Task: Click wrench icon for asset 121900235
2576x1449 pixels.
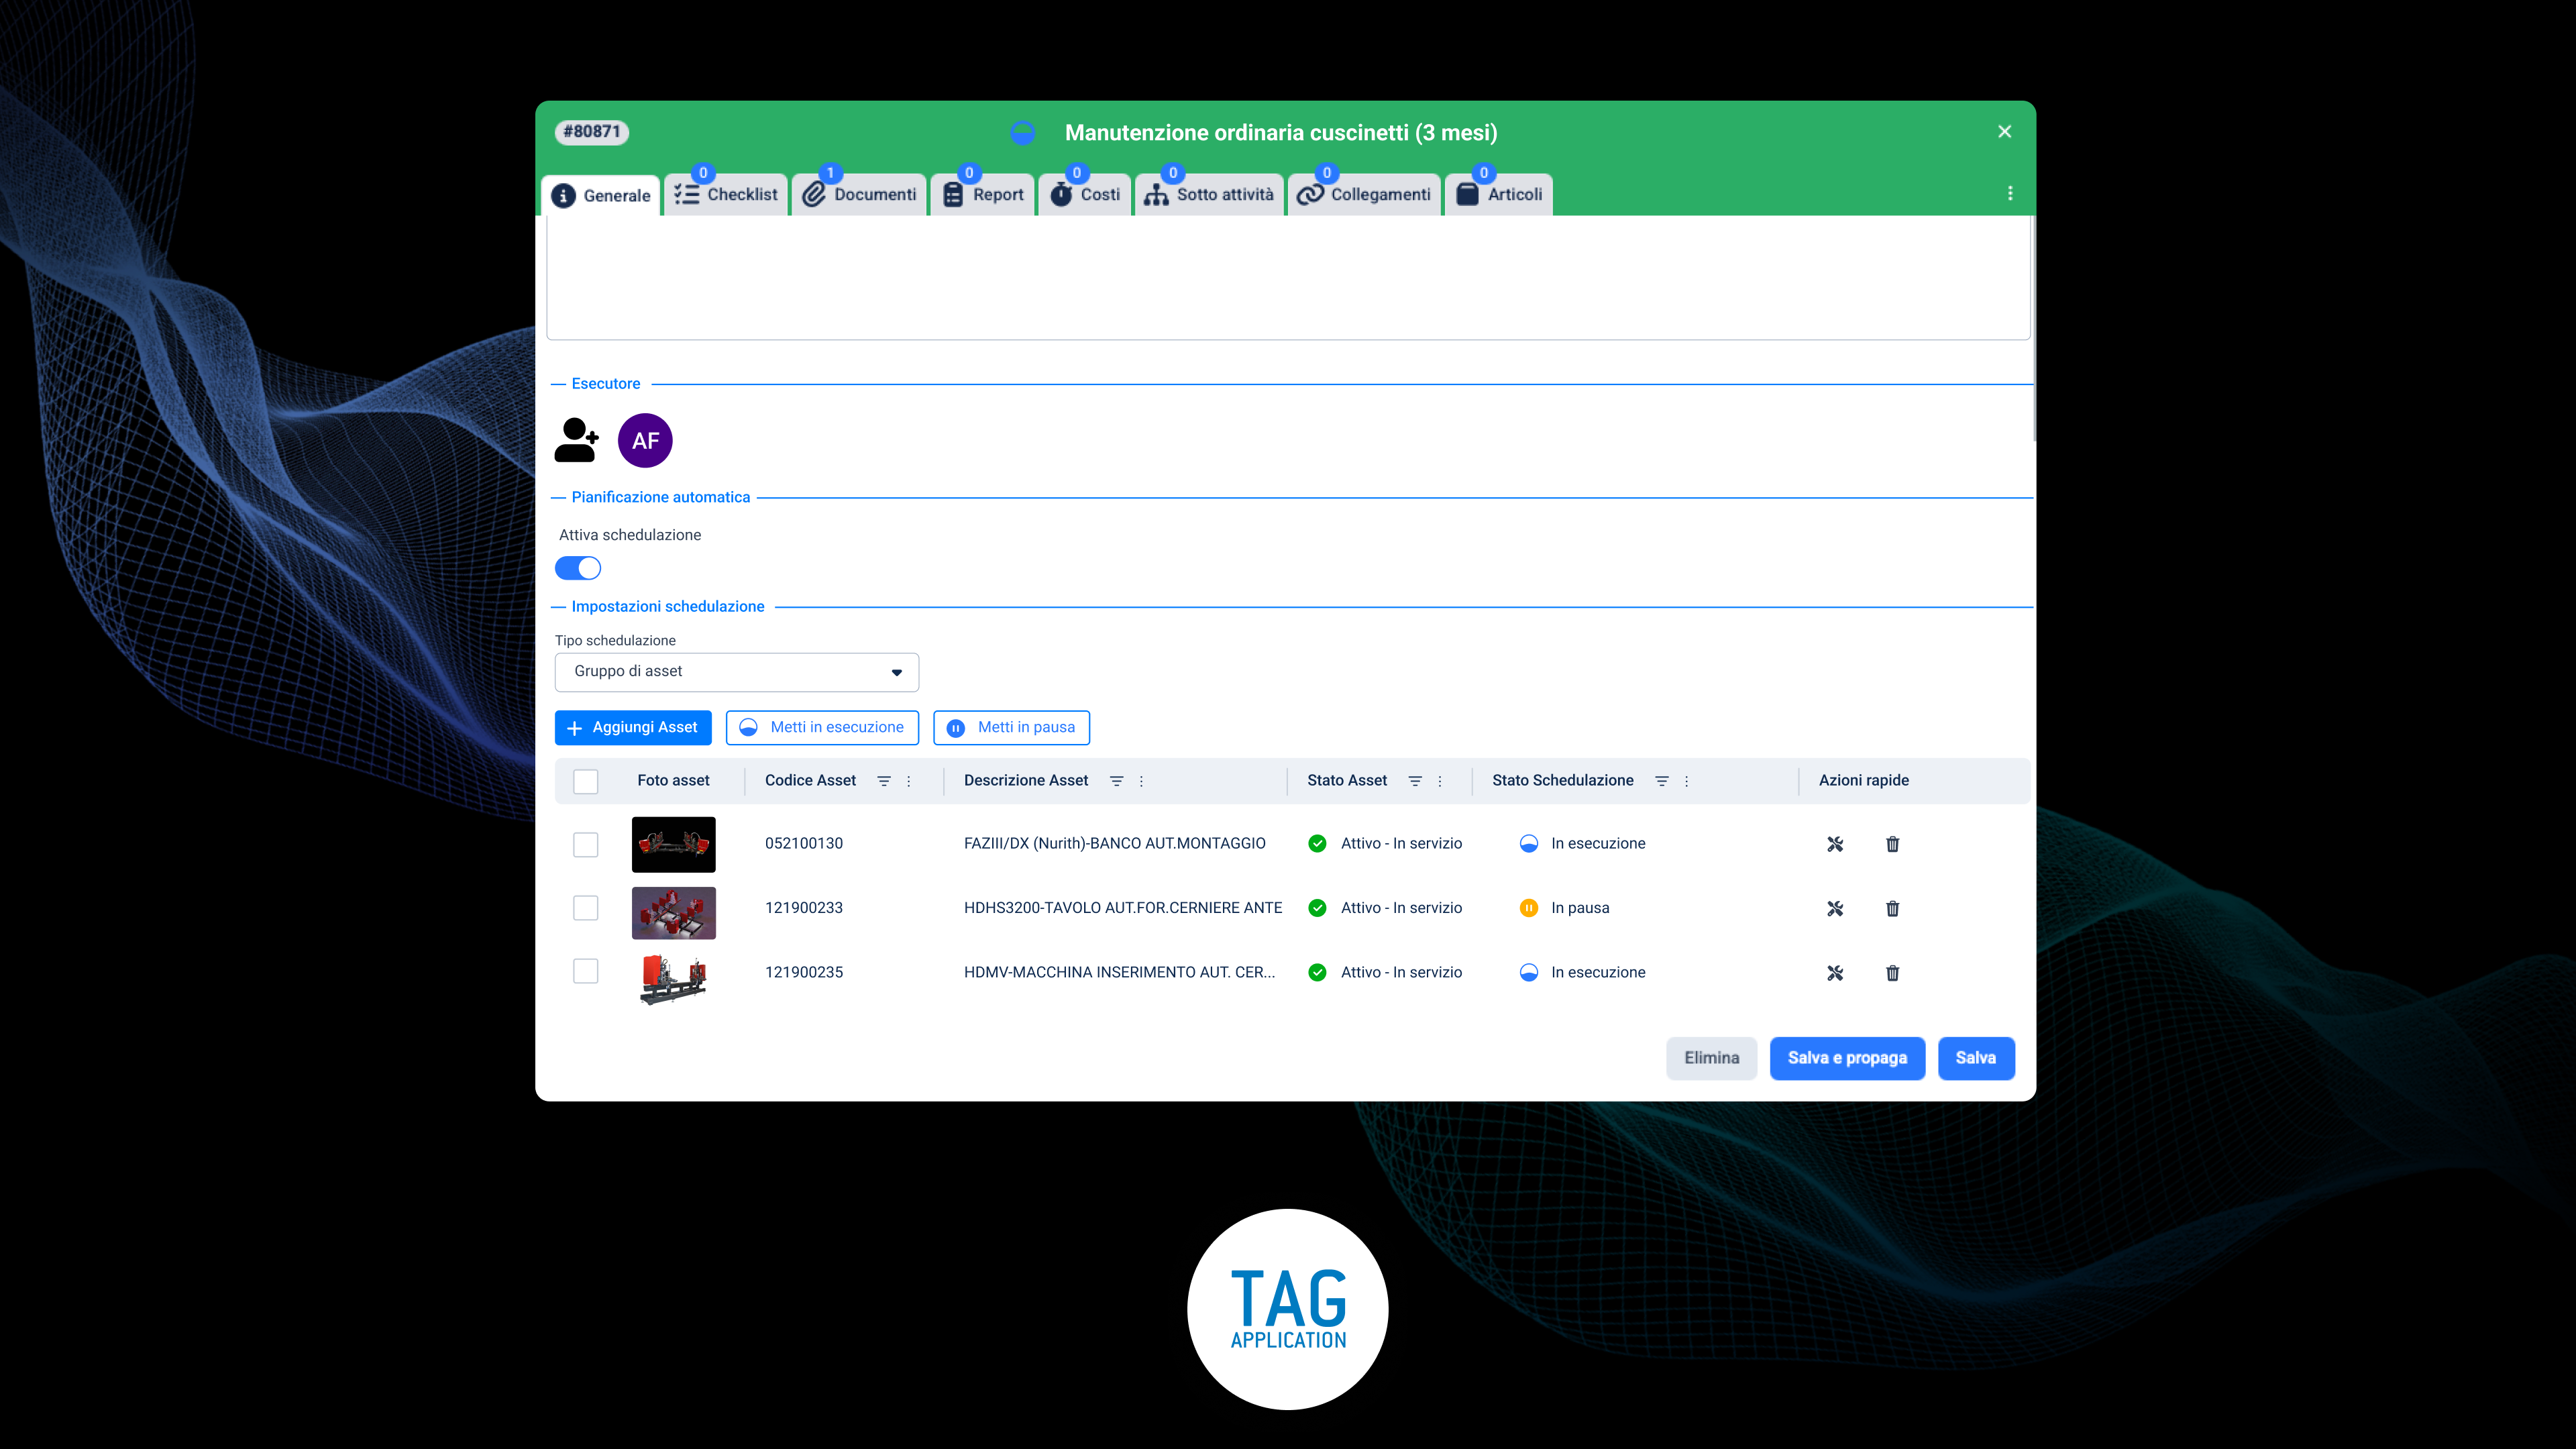Action: tap(1835, 973)
